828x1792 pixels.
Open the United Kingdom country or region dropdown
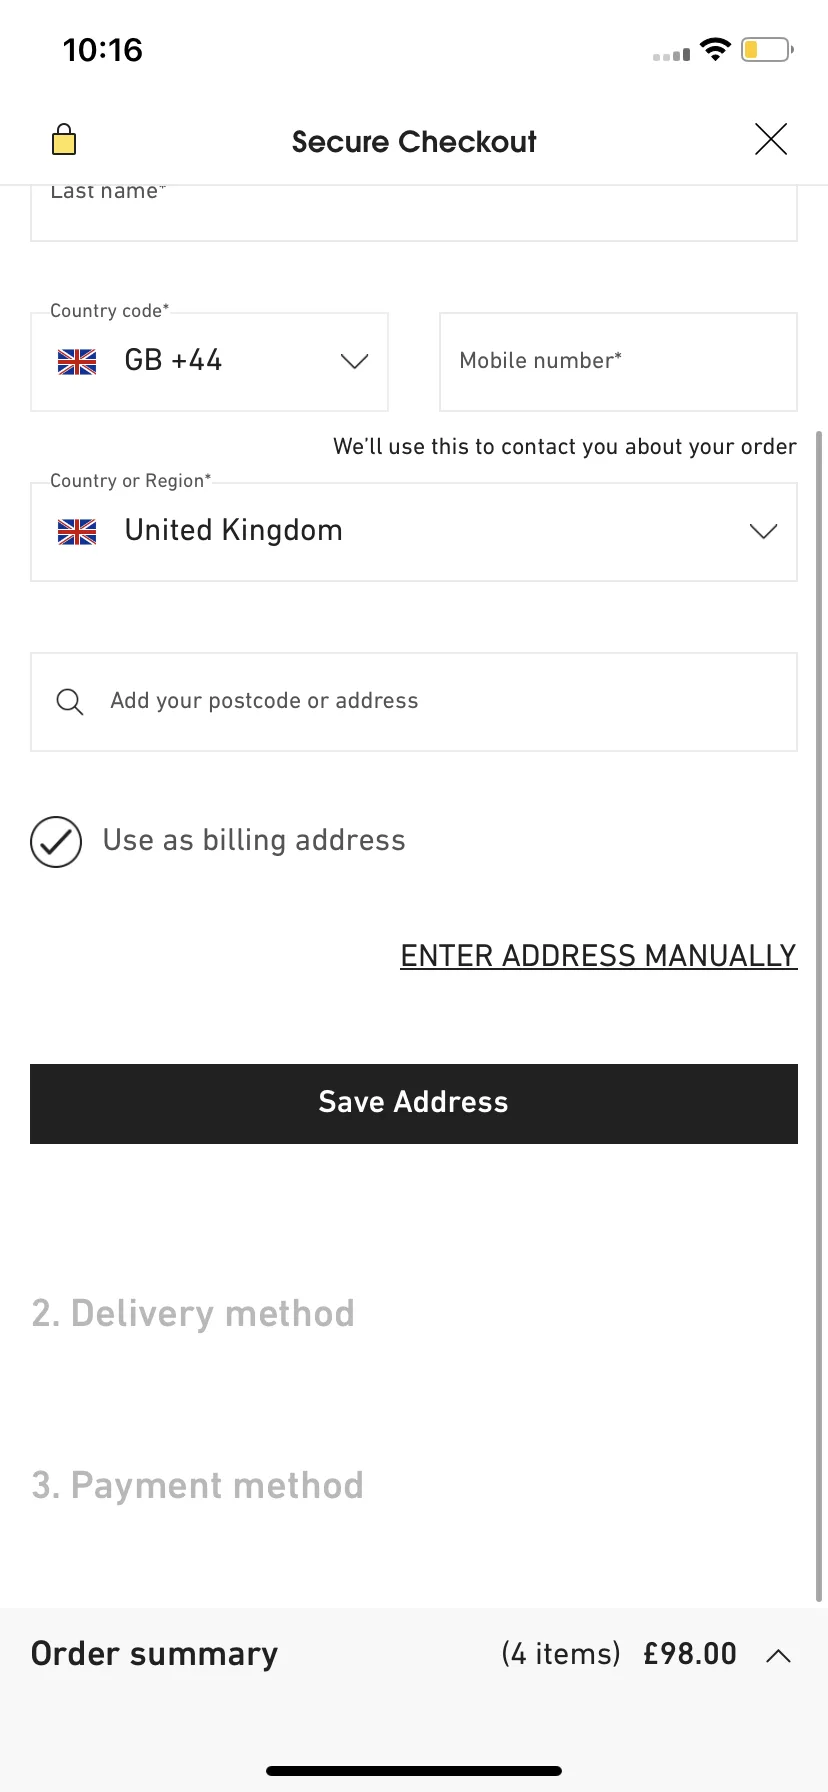414,532
